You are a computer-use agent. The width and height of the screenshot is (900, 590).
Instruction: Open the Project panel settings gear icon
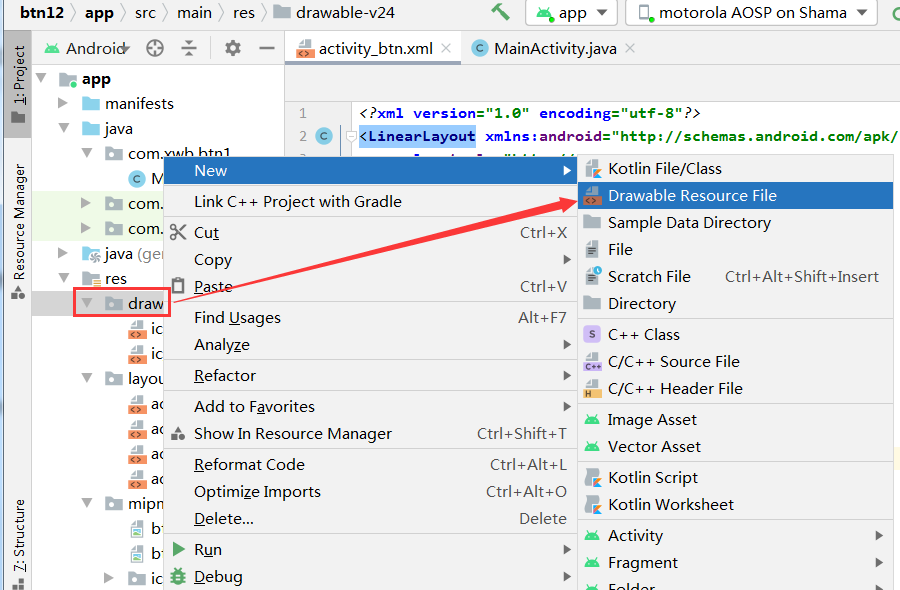click(x=230, y=46)
